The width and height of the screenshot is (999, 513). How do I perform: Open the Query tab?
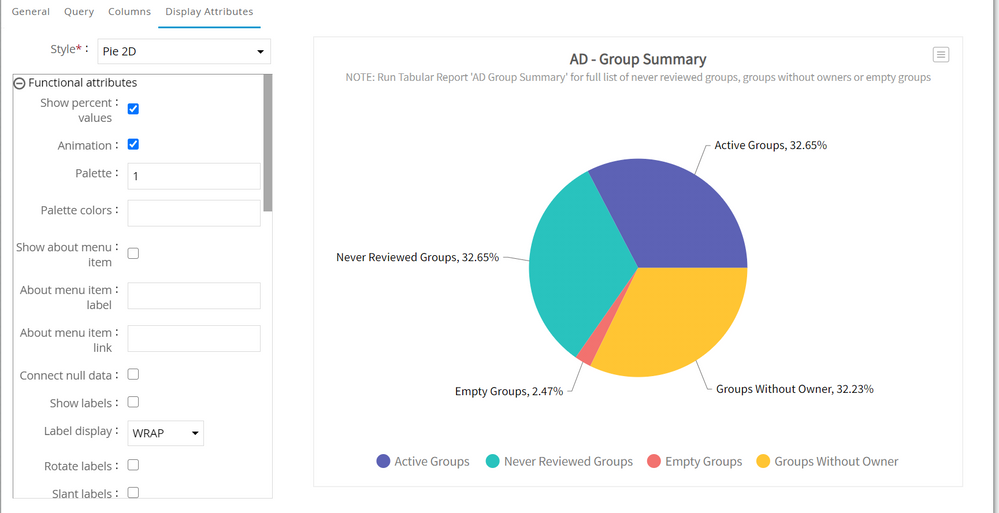[x=79, y=12]
